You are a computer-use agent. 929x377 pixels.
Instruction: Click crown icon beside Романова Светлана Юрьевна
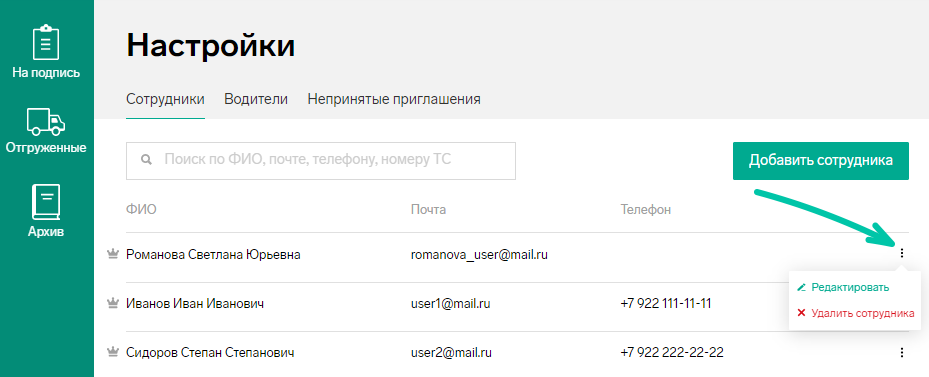[113, 254]
